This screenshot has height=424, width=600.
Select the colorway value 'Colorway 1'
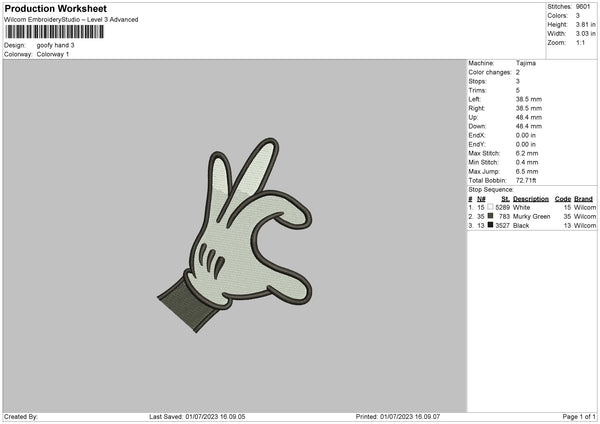(x=53, y=54)
